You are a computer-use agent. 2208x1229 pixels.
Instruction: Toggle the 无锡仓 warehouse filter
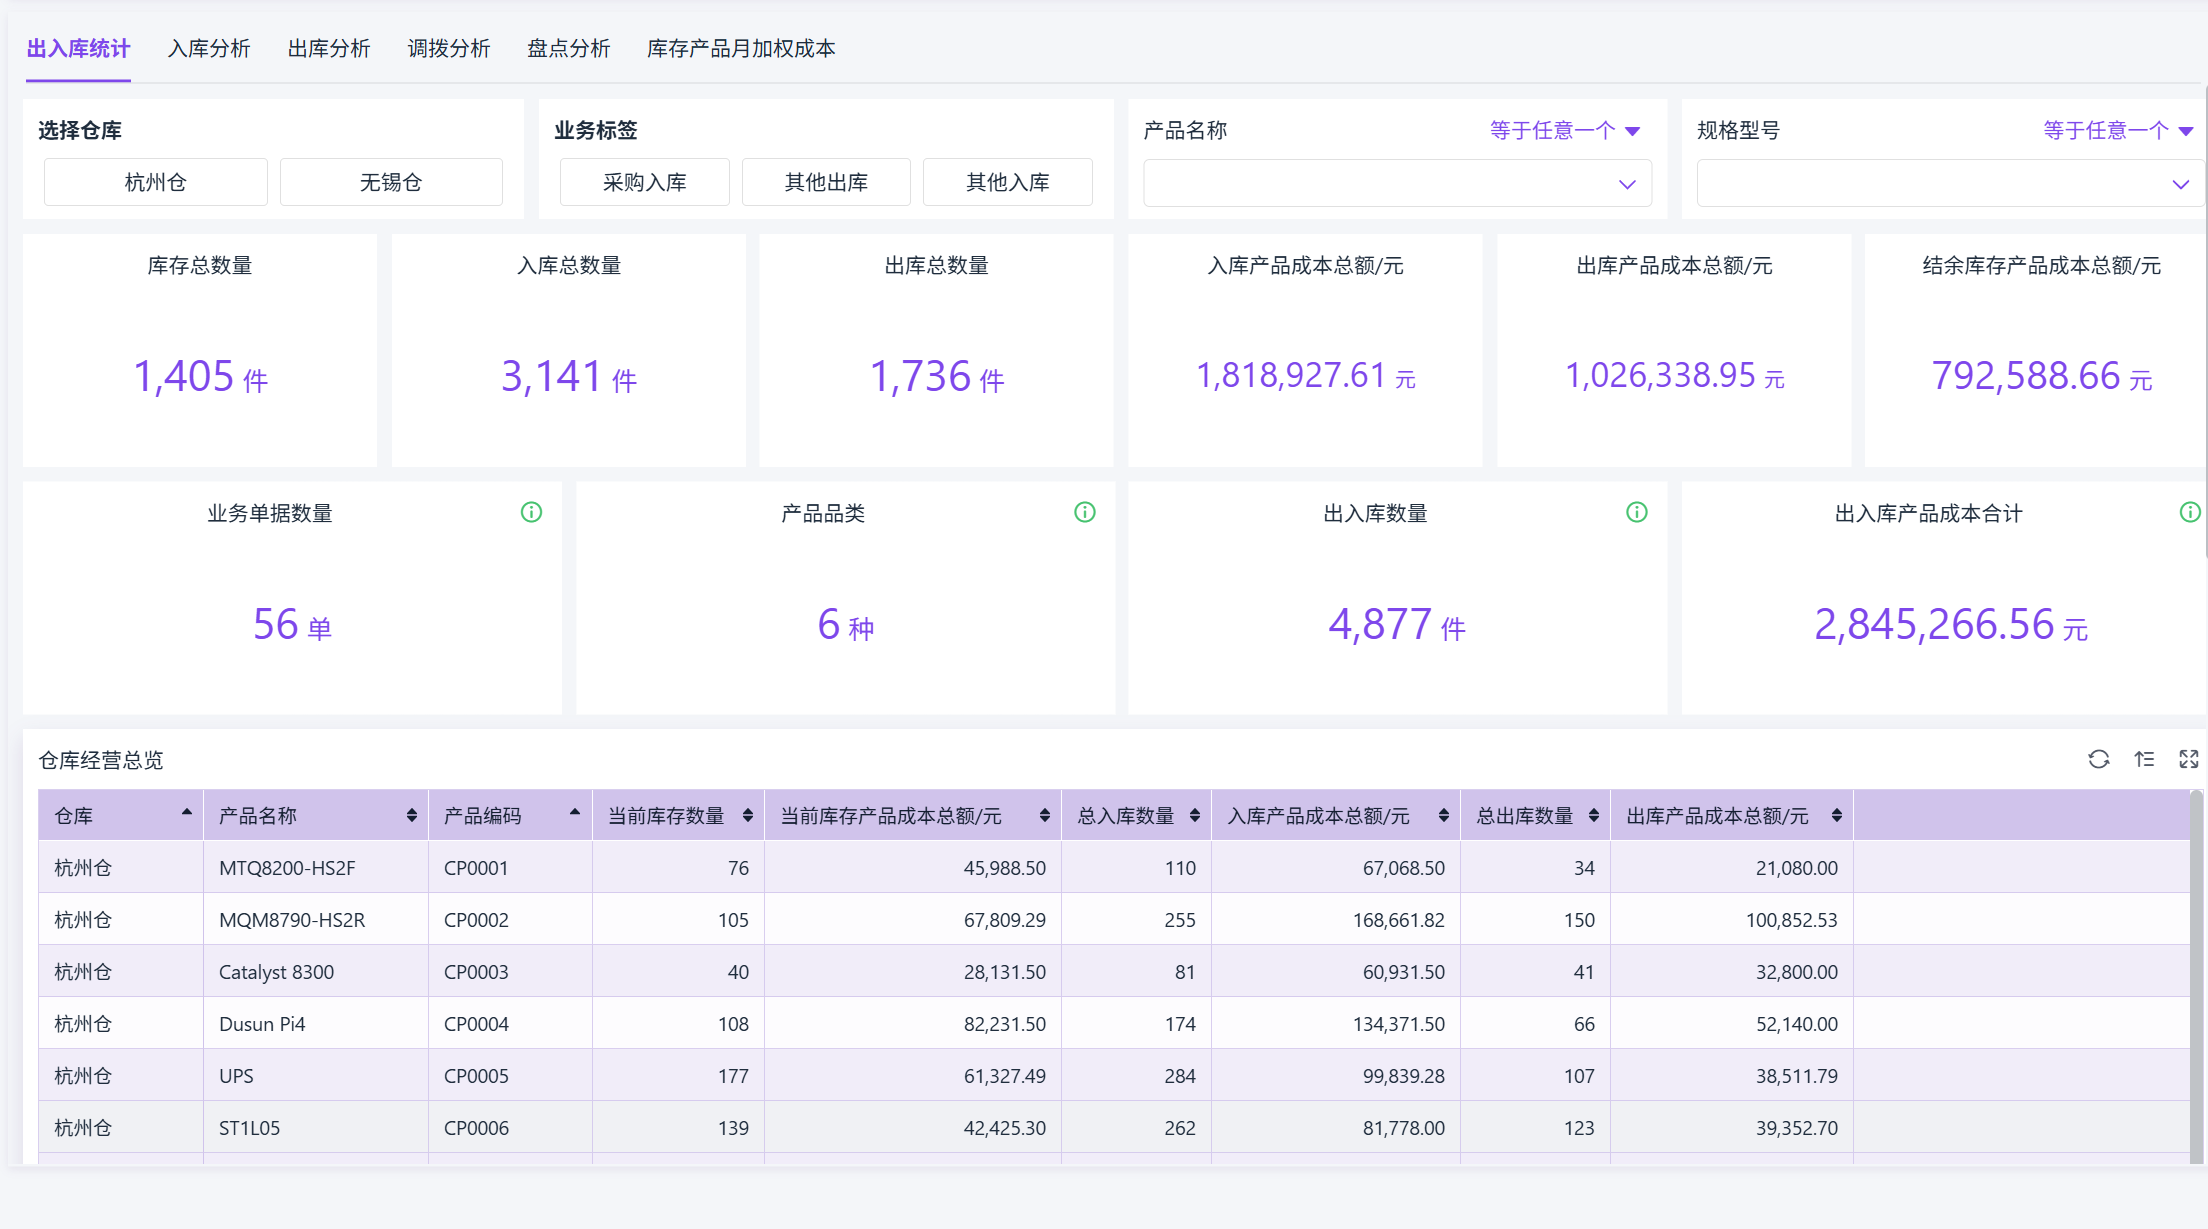[x=391, y=182]
